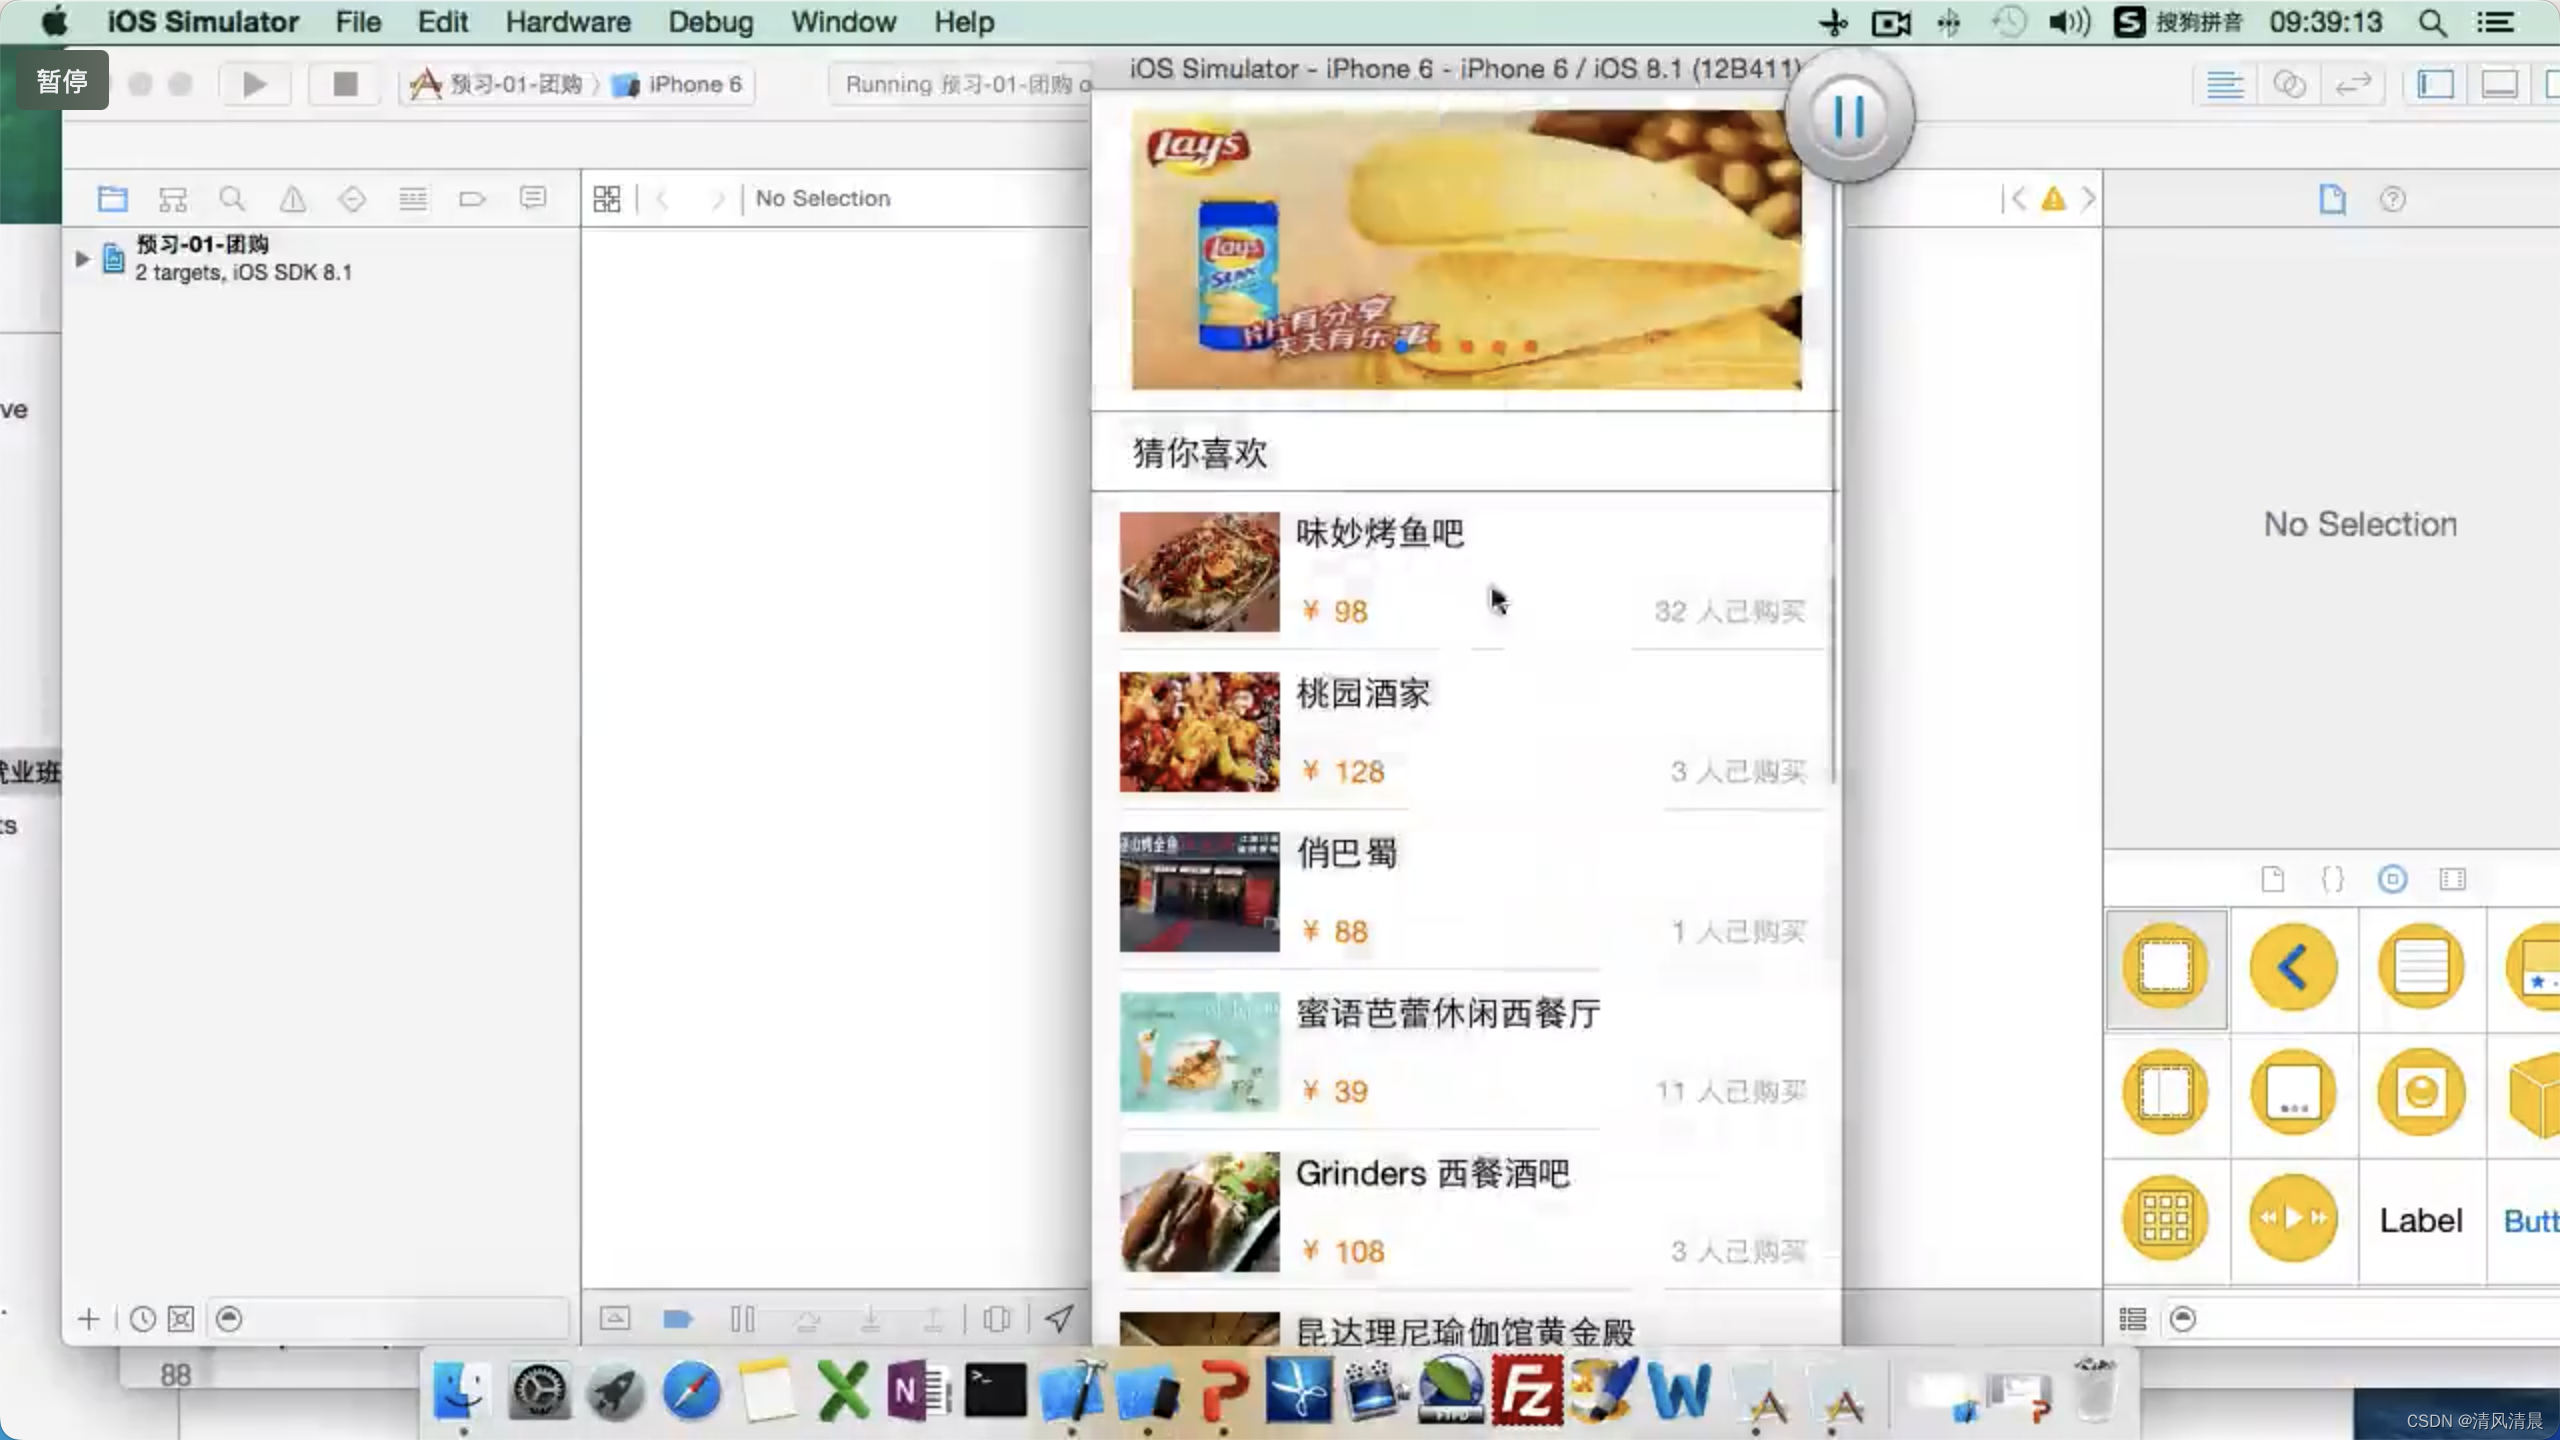Toggle the debug area pane button

tap(2499, 84)
